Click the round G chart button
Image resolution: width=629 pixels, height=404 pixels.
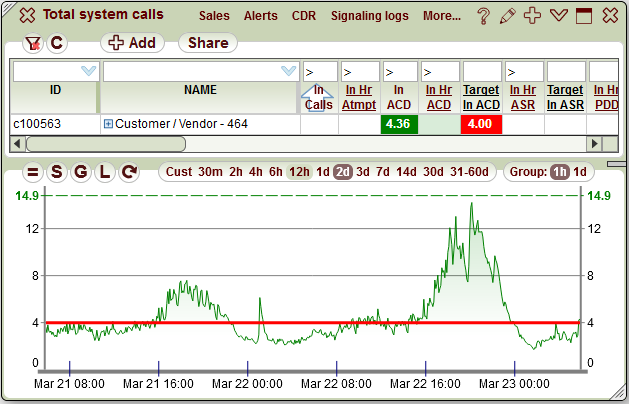point(80,172)
